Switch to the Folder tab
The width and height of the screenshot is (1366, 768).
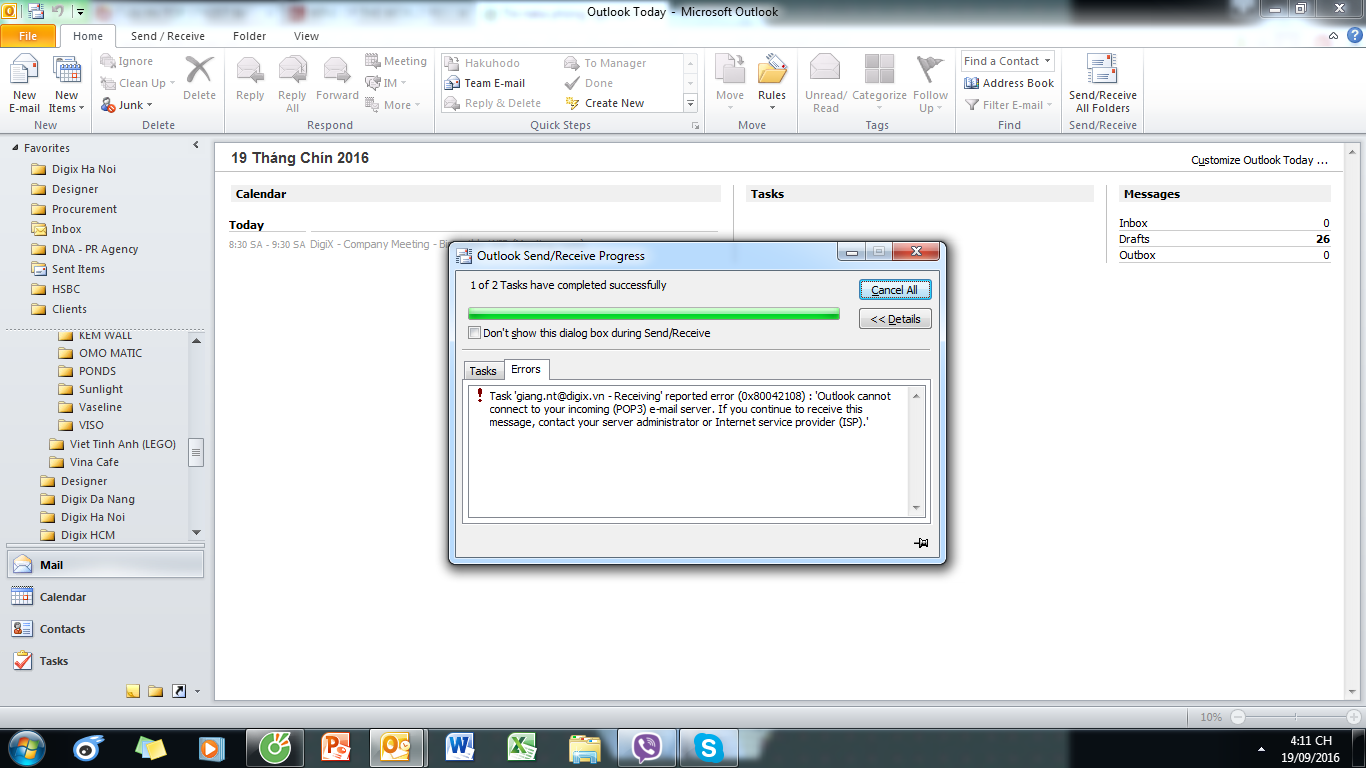[250, 36]
